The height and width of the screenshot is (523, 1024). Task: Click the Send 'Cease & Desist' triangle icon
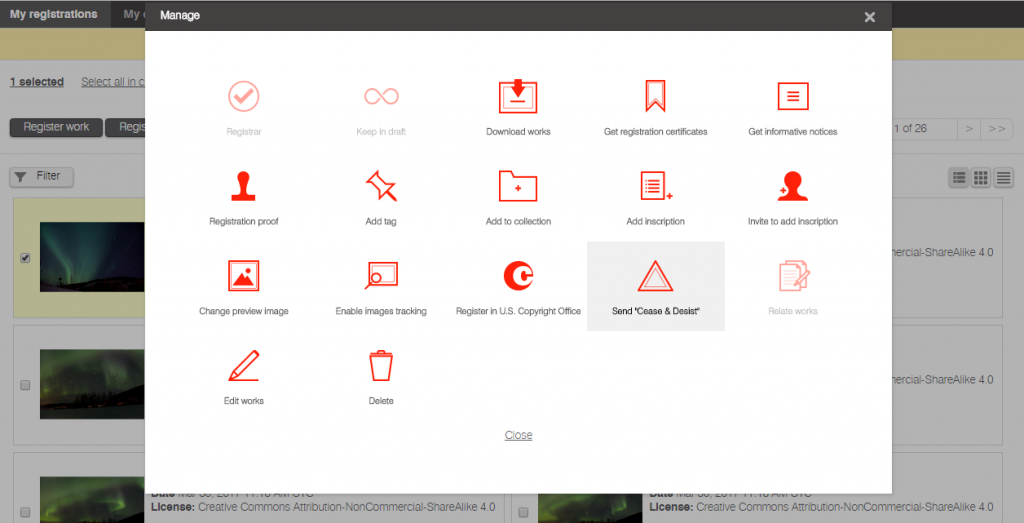(x=655, y=277)
